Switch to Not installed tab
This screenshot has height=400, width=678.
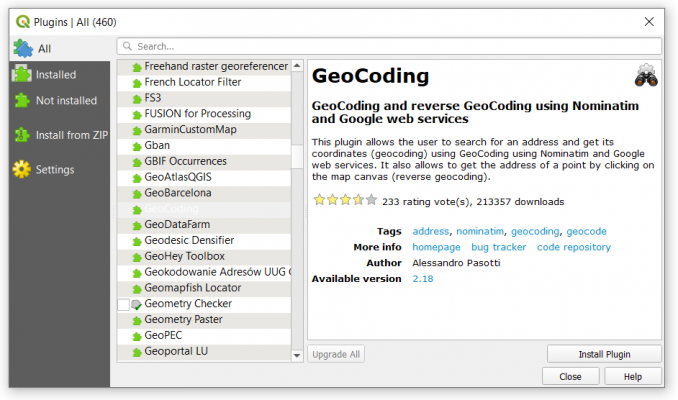tap(60, 100)
